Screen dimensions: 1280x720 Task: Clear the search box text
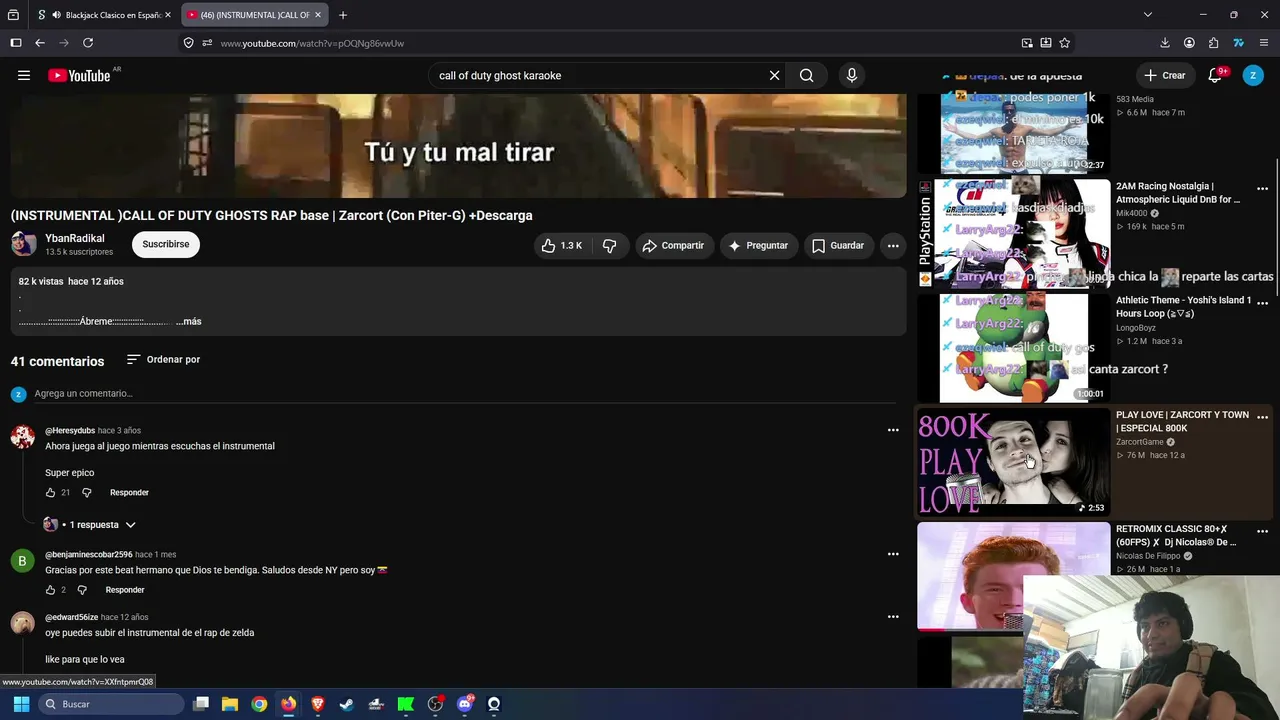tap(774, 75)
